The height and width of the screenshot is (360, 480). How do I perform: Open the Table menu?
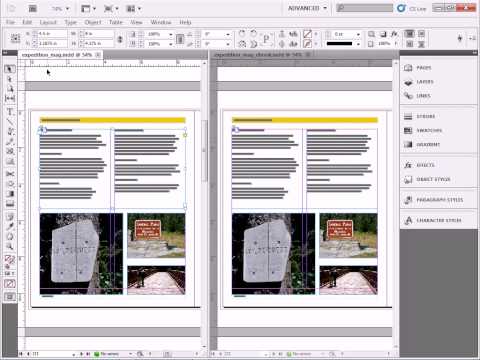(x=116, y=22)
